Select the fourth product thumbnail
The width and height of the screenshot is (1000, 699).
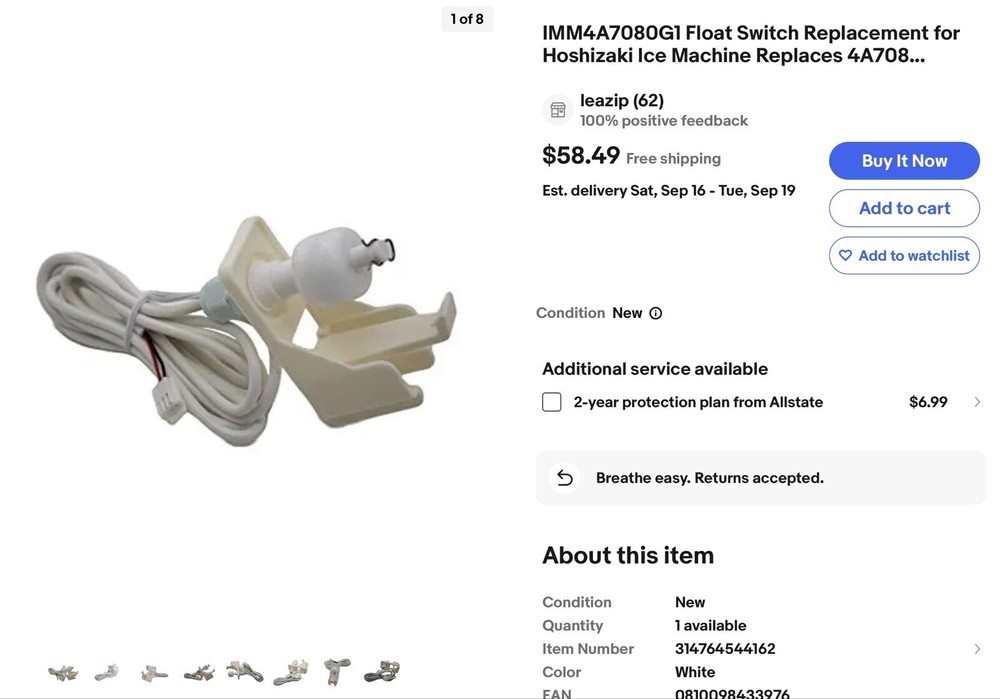pos(199,672)
